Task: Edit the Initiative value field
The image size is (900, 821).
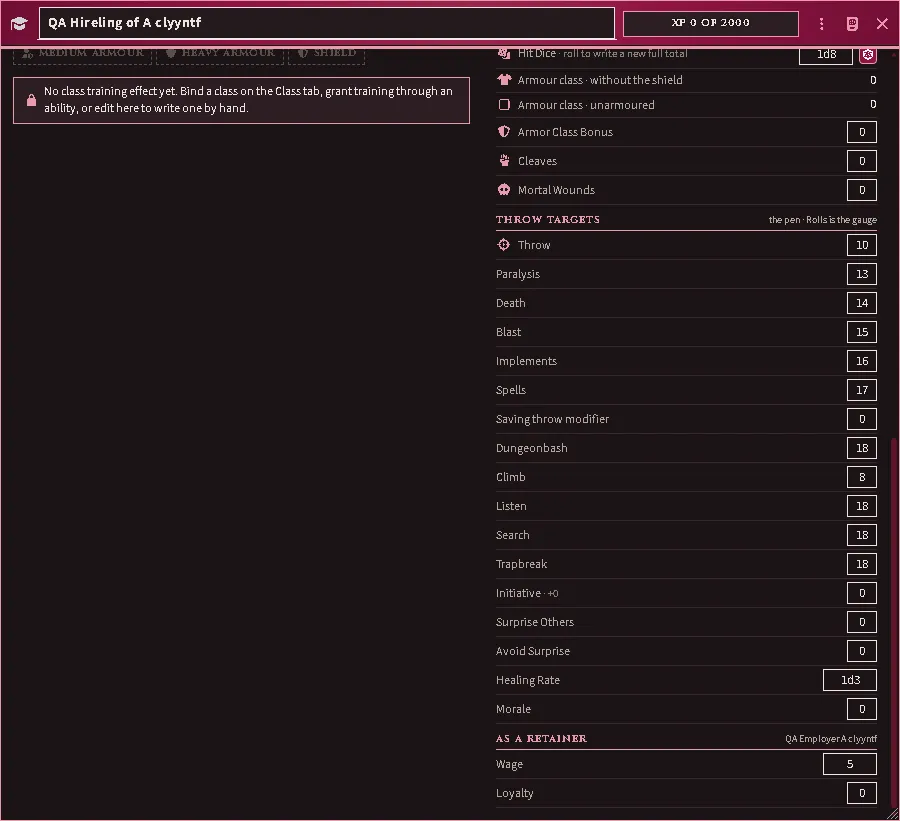Action: (862, 593)
